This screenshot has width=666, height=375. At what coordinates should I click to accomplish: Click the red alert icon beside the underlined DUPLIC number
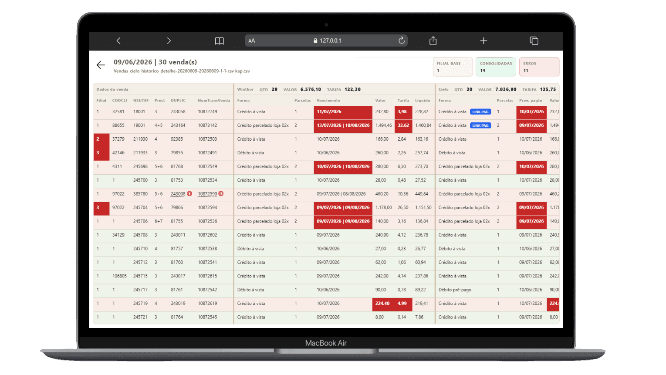[x=189, y=194]
